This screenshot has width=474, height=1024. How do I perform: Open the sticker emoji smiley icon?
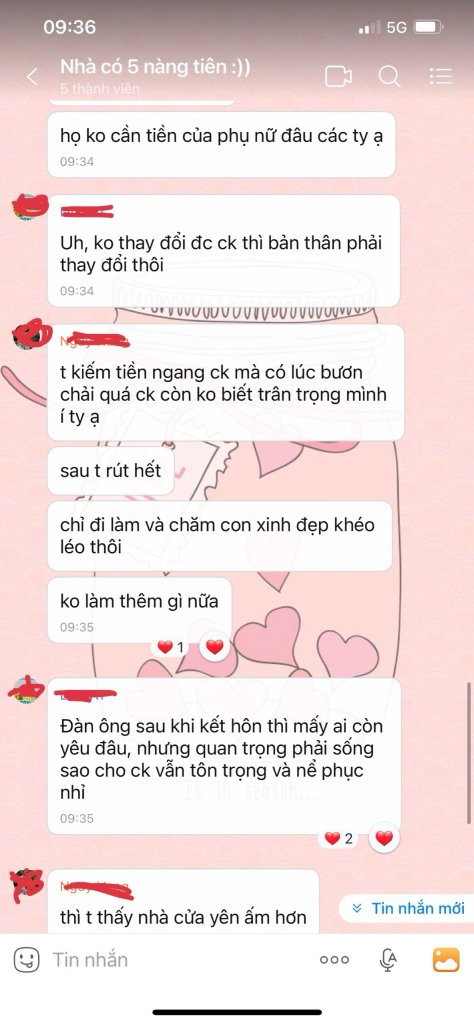25,959
